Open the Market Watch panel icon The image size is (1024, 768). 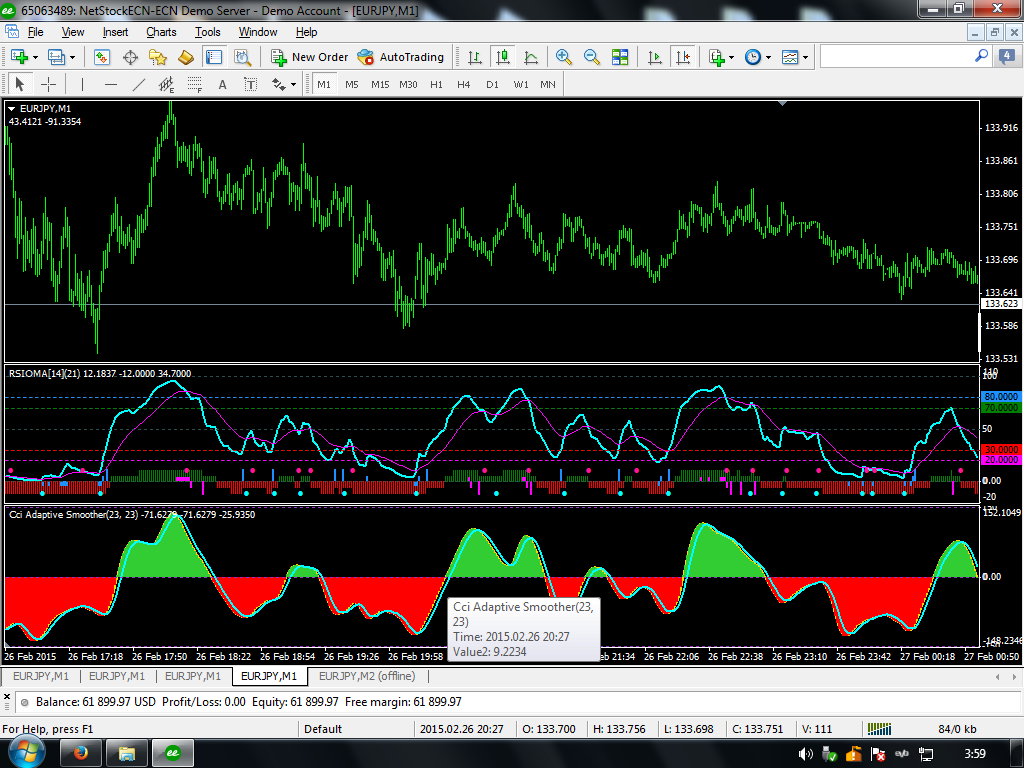coord(103,57)
